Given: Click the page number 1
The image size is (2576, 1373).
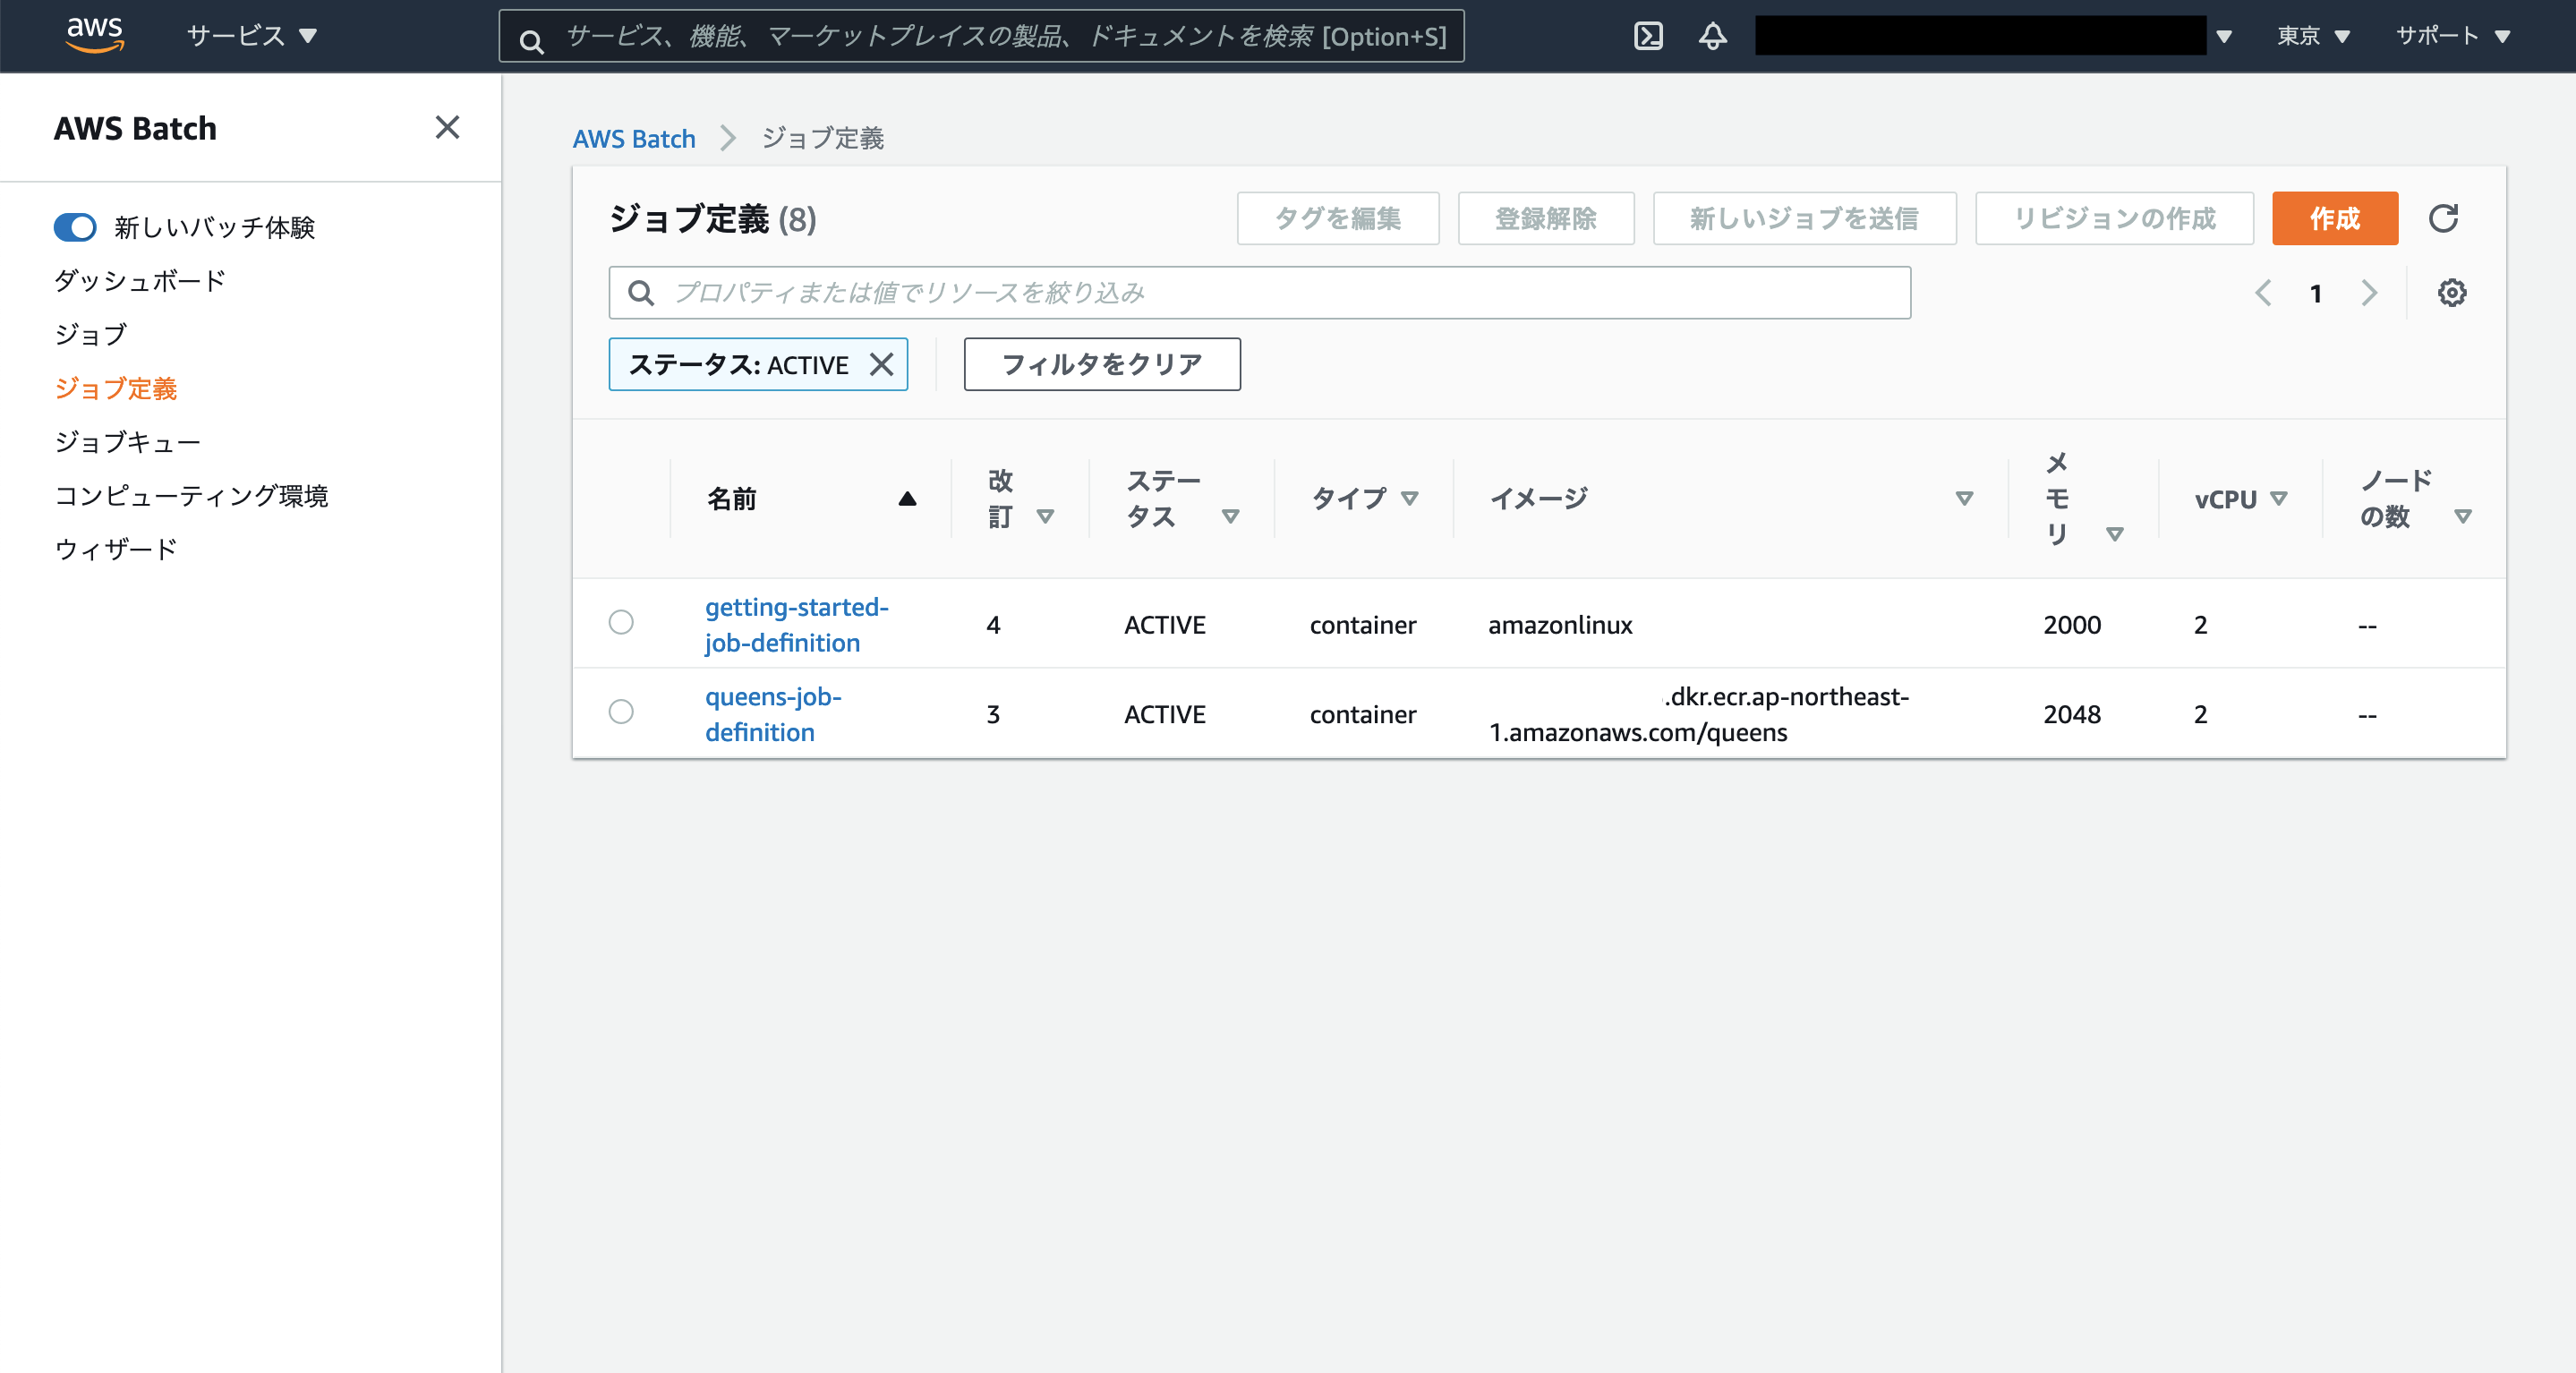Looking at the screenshot, I should [x=2315, y=293].
